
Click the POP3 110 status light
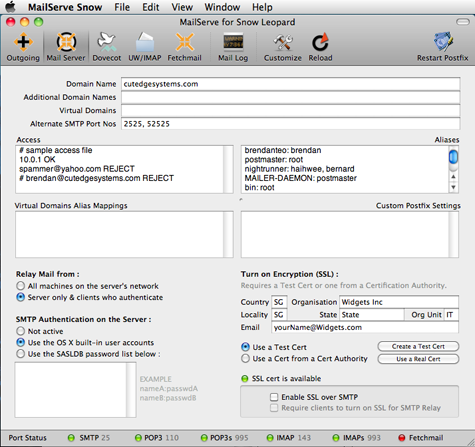click(138, 438)
